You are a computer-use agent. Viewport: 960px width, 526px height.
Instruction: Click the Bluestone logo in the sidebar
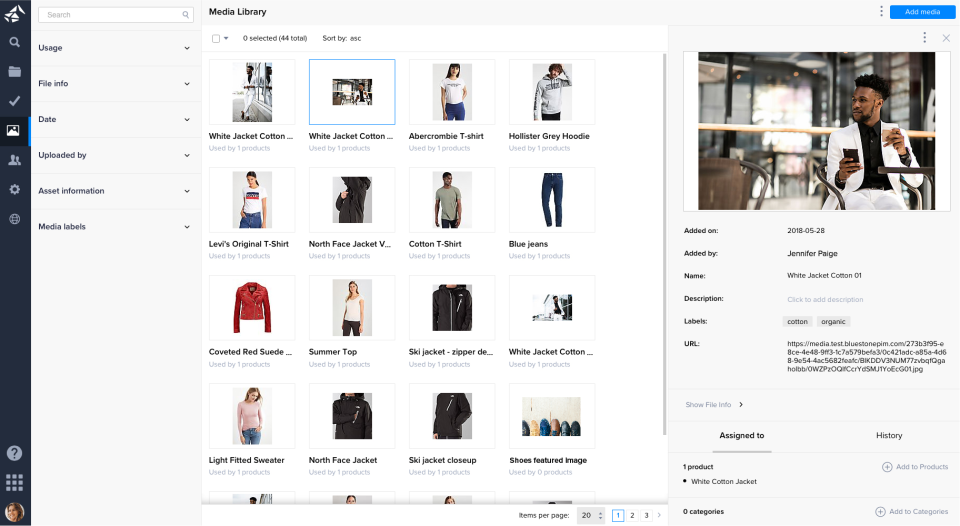coord(15,13)
